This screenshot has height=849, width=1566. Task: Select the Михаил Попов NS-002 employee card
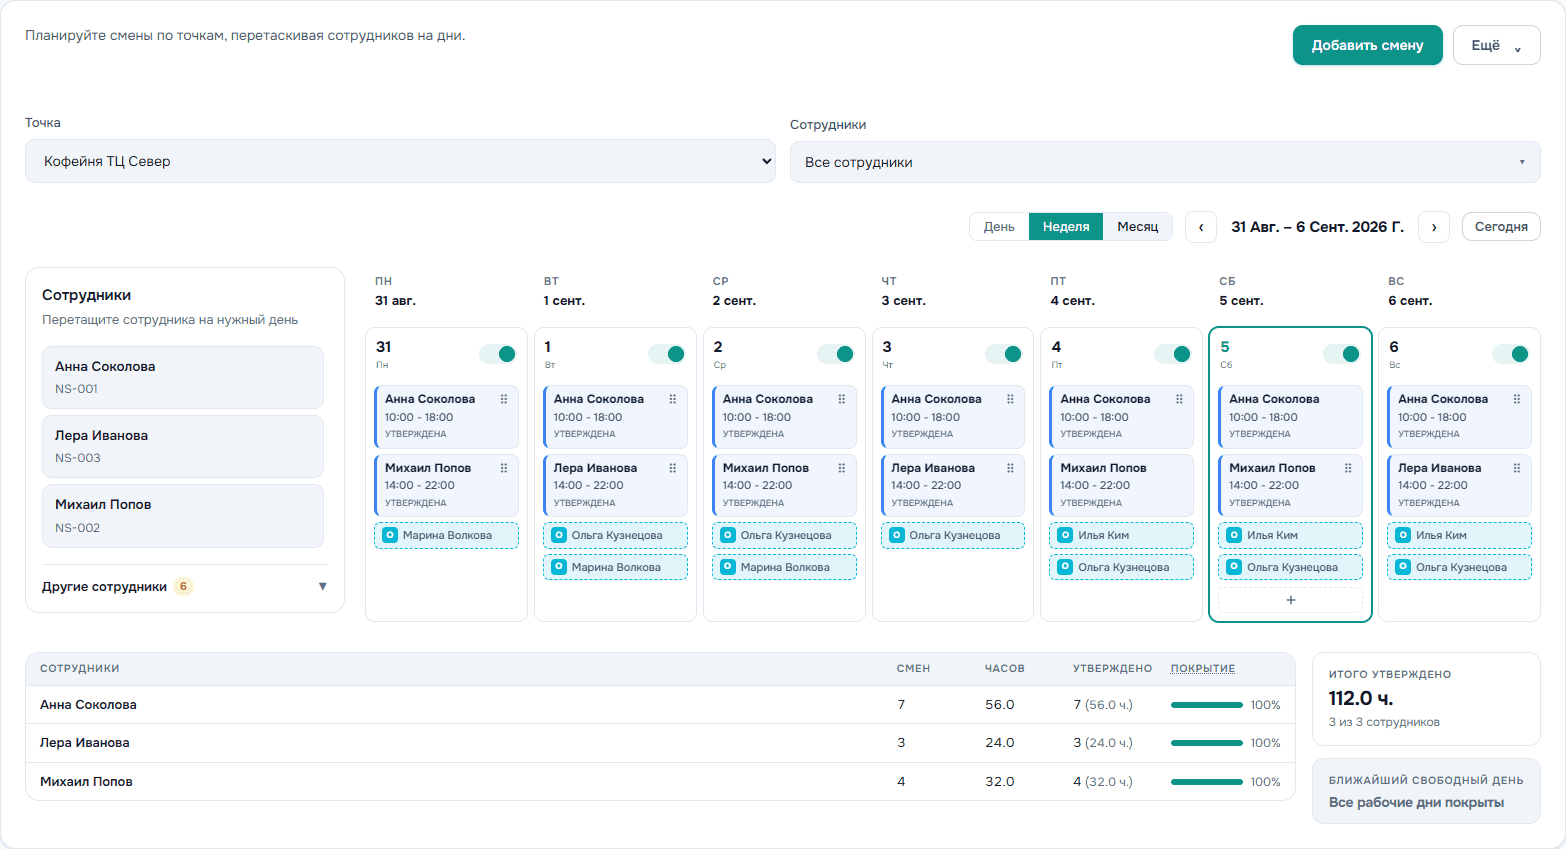183,516
